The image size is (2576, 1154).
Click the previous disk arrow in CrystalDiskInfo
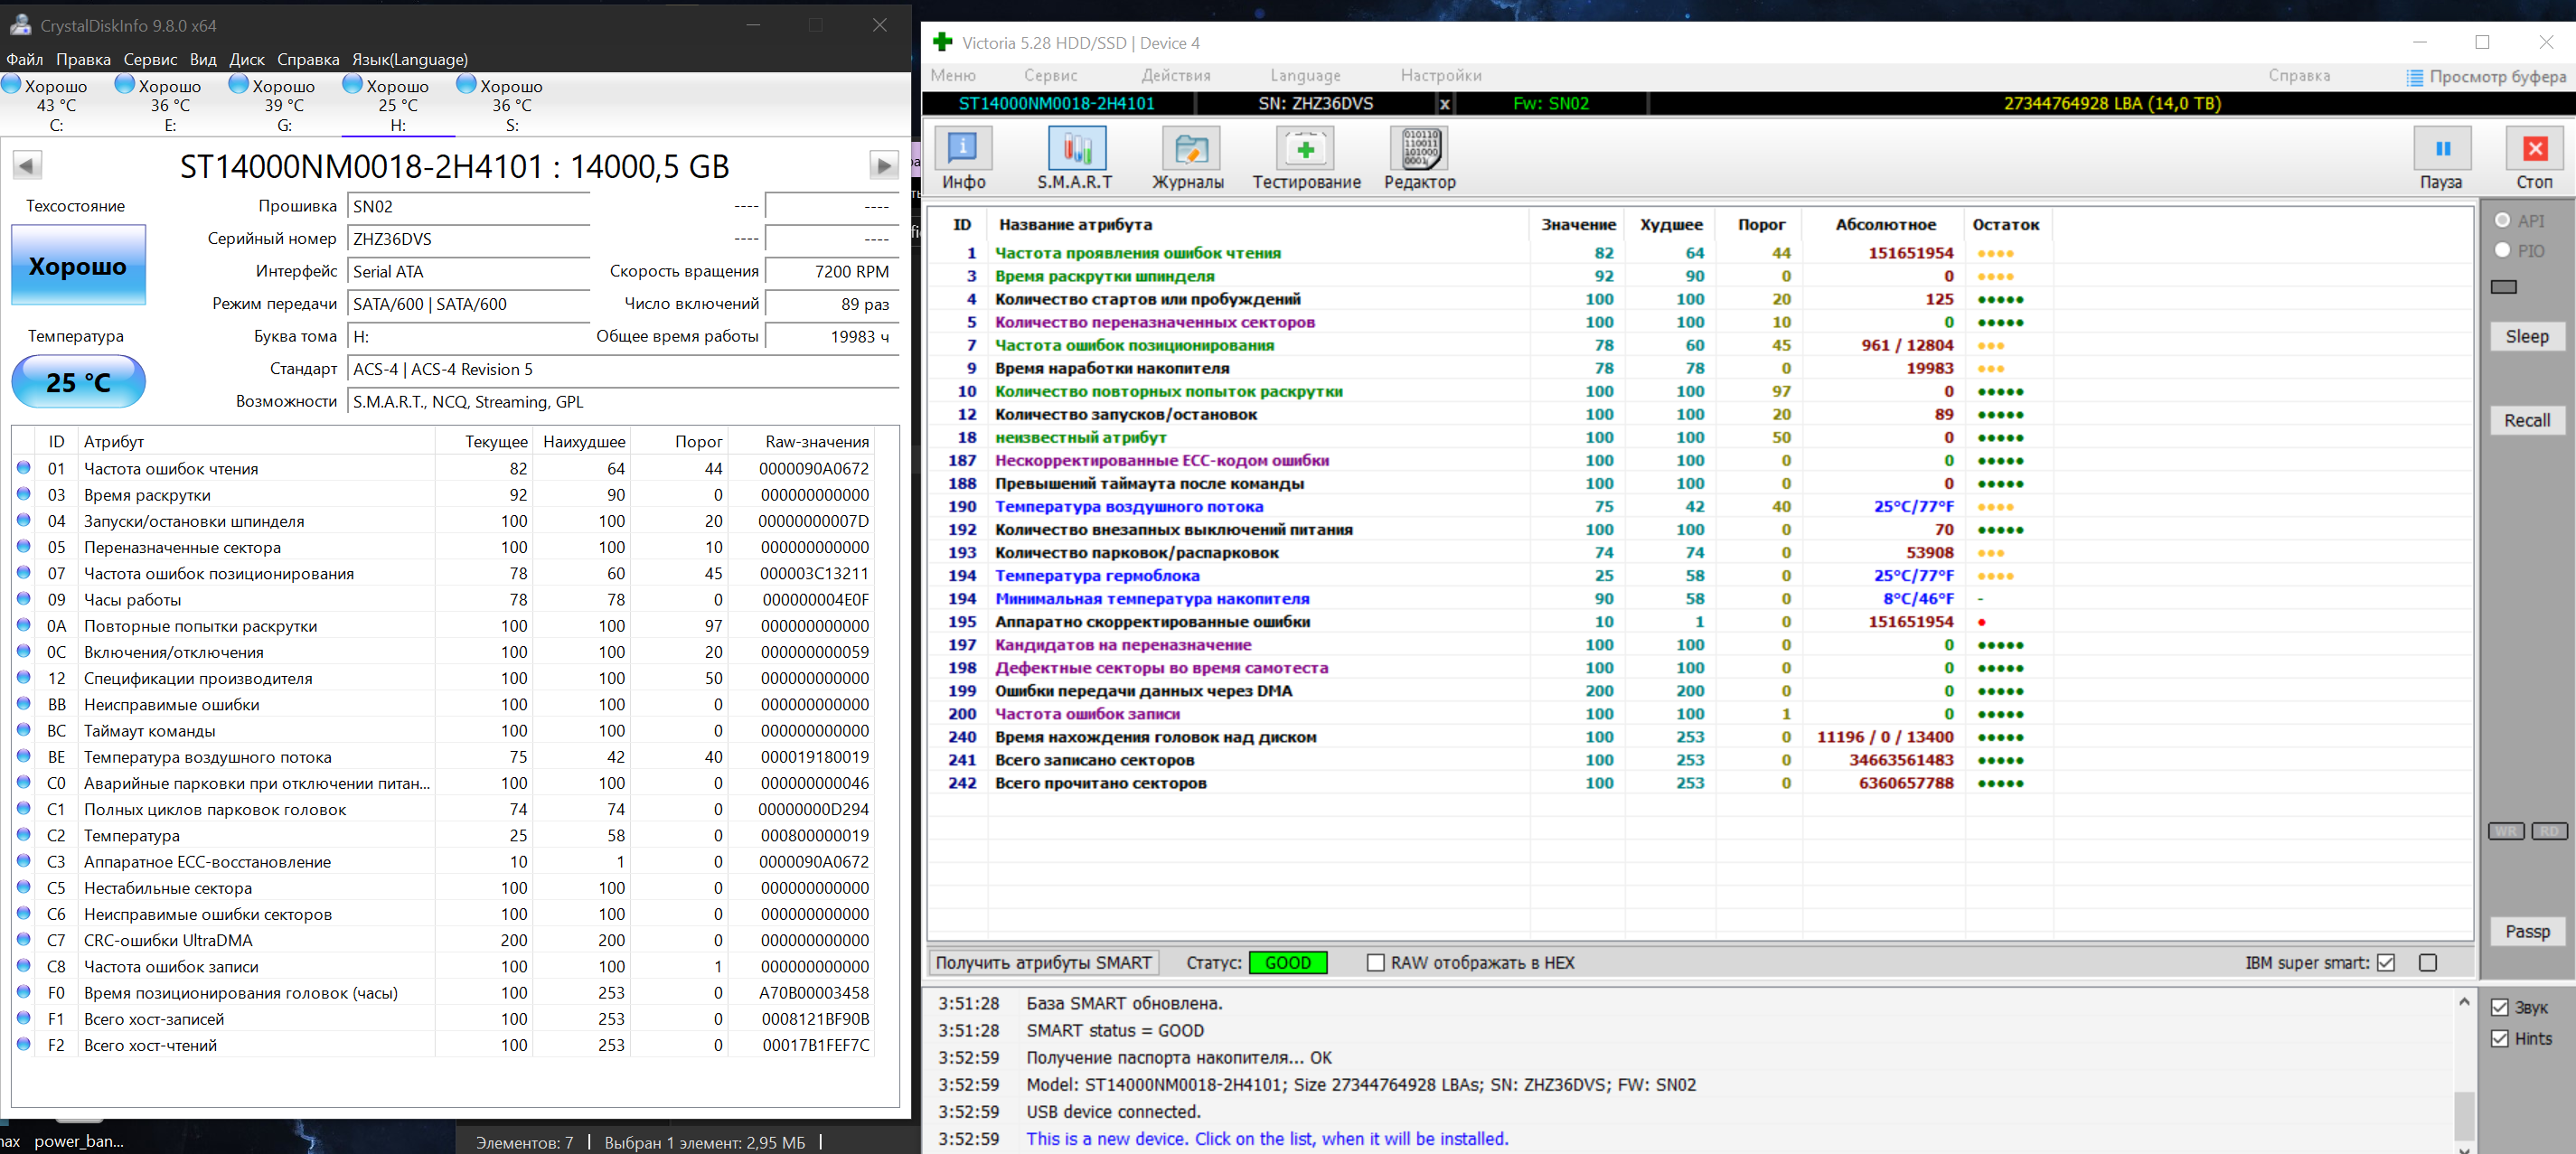click(x=27, y=165)
